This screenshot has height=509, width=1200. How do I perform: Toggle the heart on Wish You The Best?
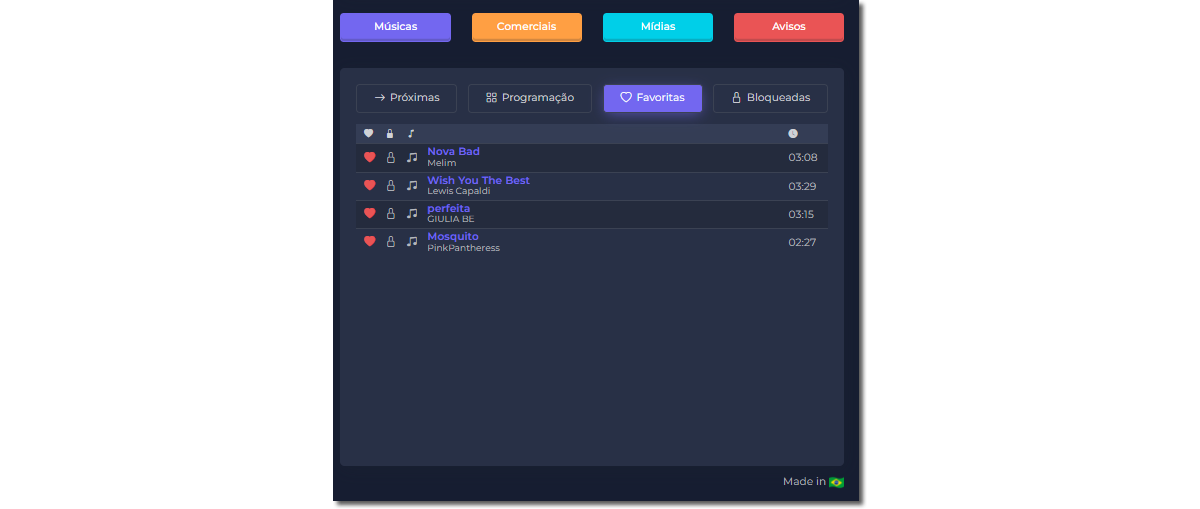pos(369,185)
